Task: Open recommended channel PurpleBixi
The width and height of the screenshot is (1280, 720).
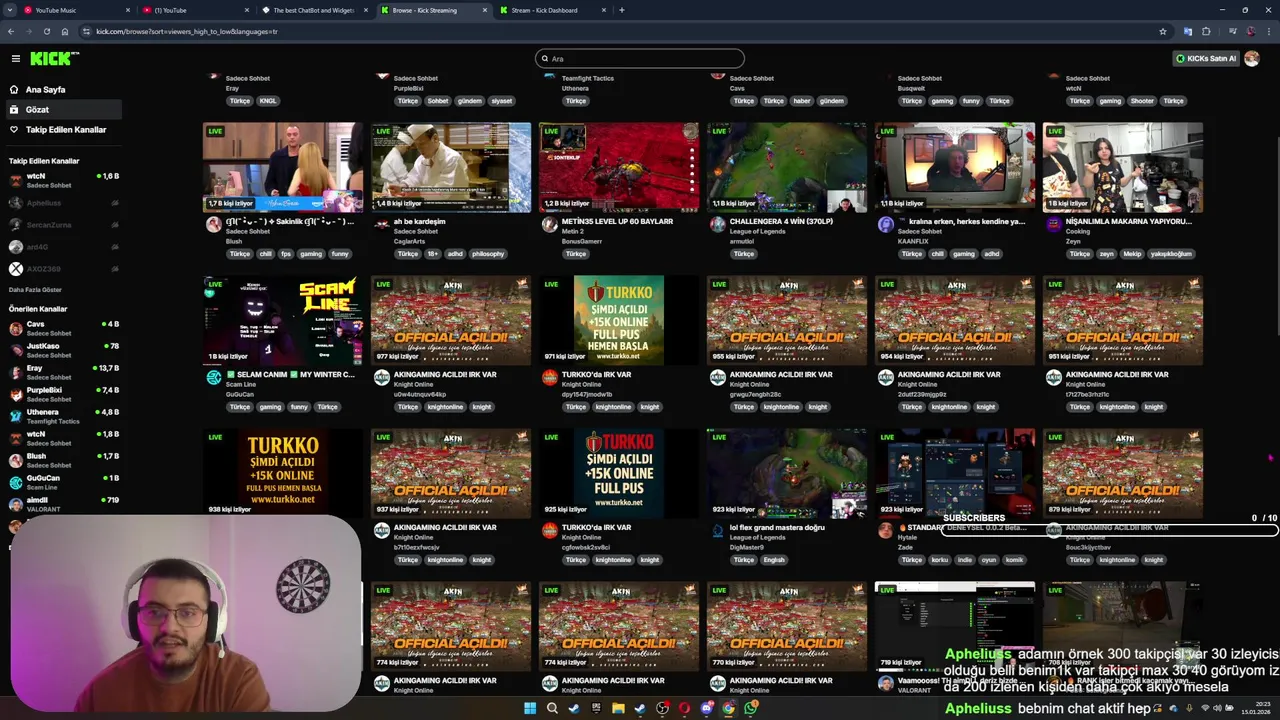Action: pos(64,394)
